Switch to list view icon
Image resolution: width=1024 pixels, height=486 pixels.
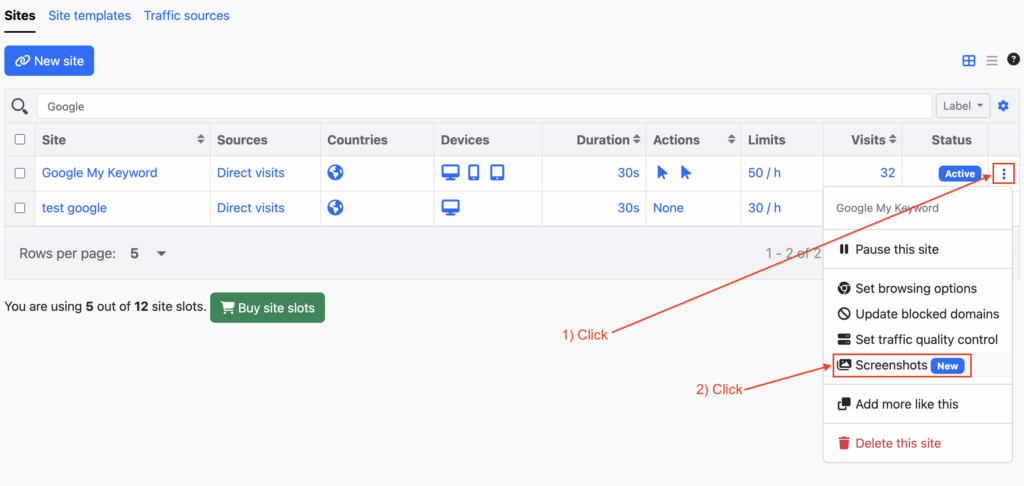pos(992,61)
